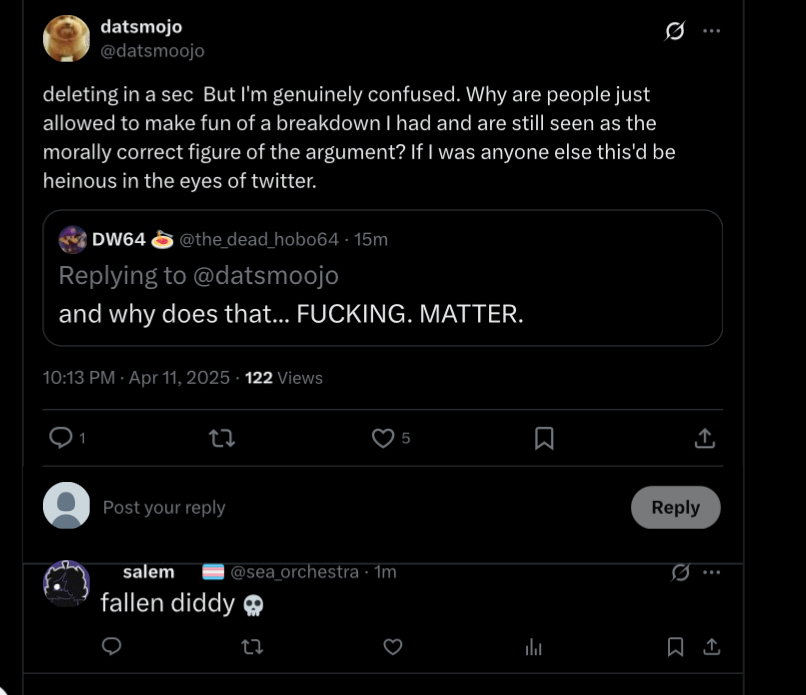Screen dimensions: 806x695
Task: Click the Grok icon on salem's reply
Action: [680, 572]
